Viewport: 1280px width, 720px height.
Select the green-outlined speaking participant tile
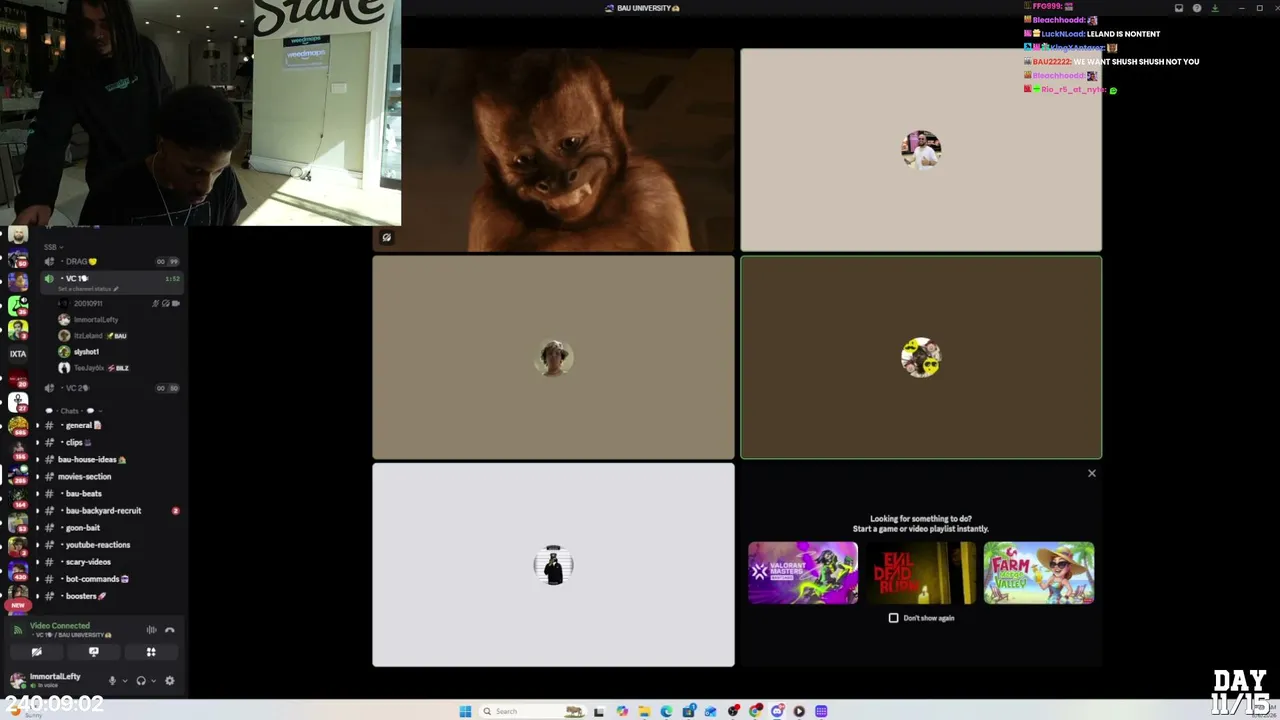(x=921, y=358)
